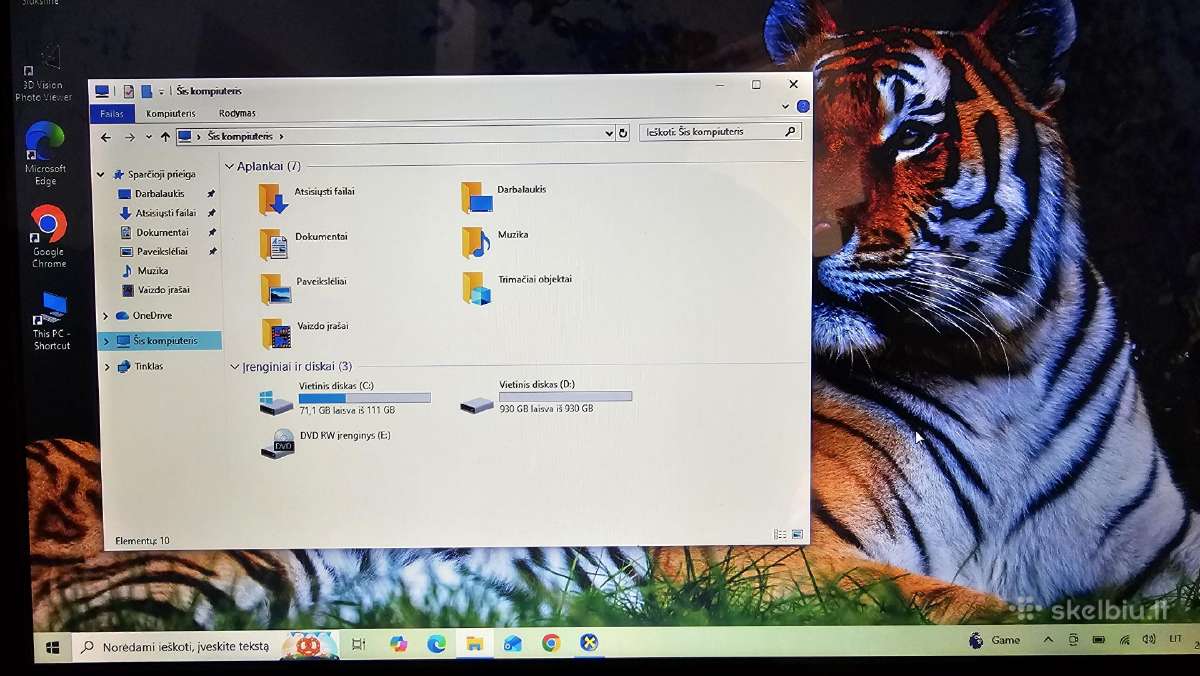
Task: Select the Dokumentai folder icon
Action: coord(274,244)
